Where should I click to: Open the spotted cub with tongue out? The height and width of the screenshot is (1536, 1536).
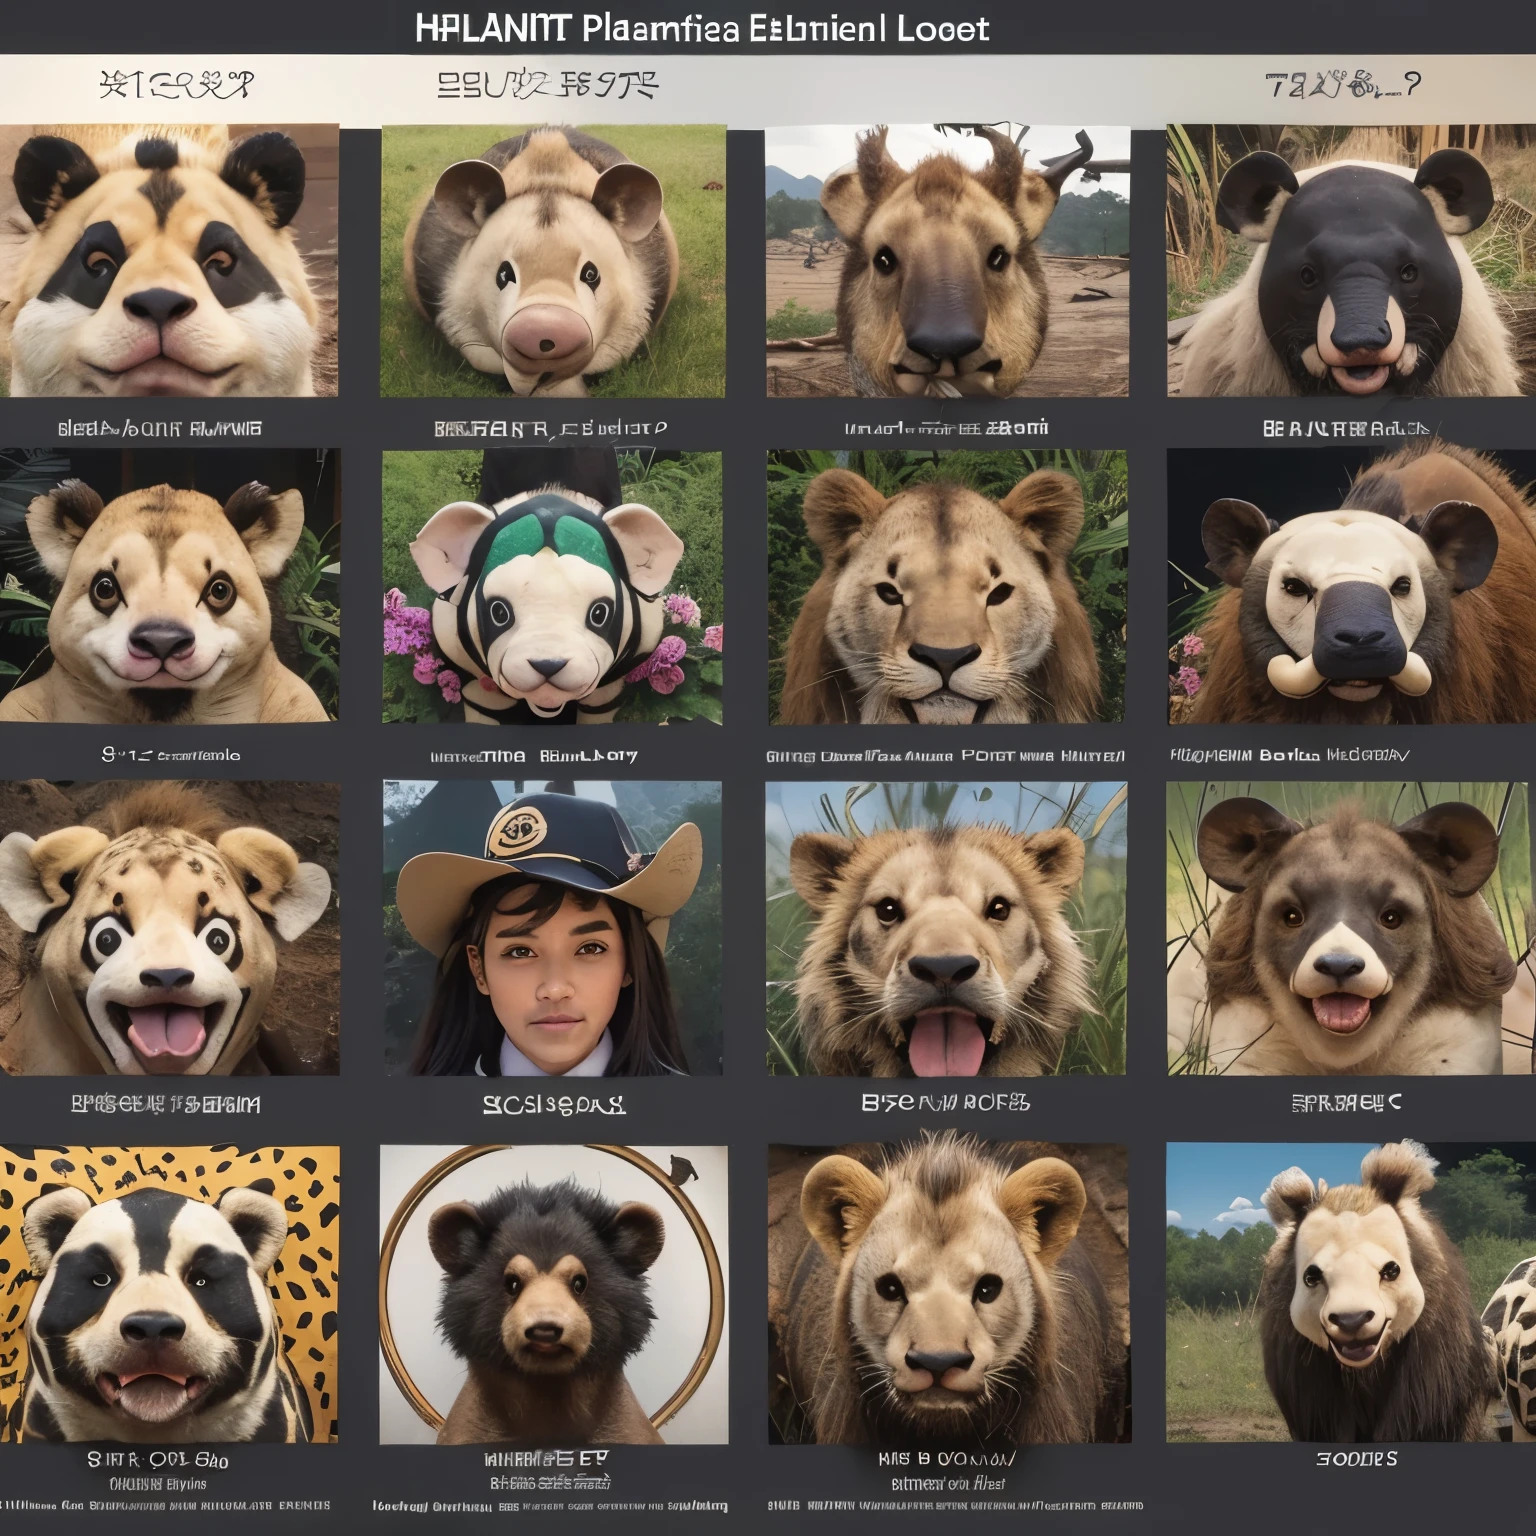169,928
